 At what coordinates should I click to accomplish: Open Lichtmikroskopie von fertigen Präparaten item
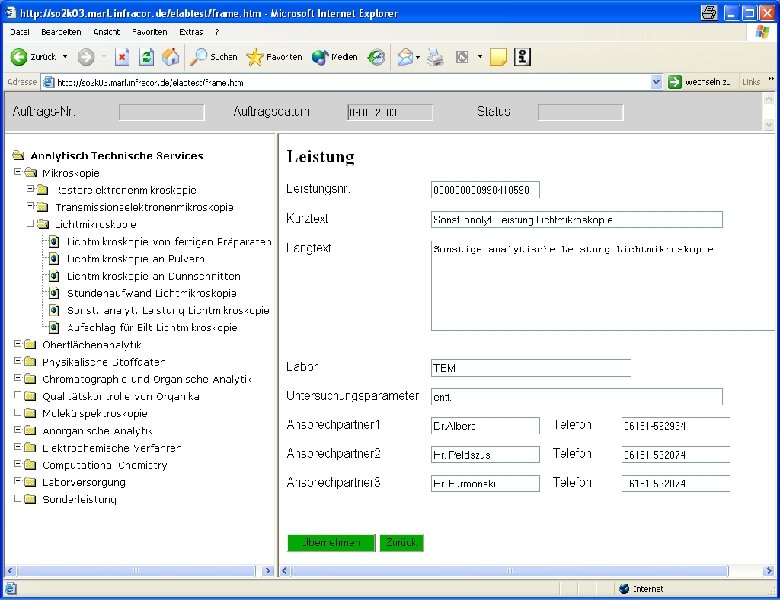click(169, 242)
